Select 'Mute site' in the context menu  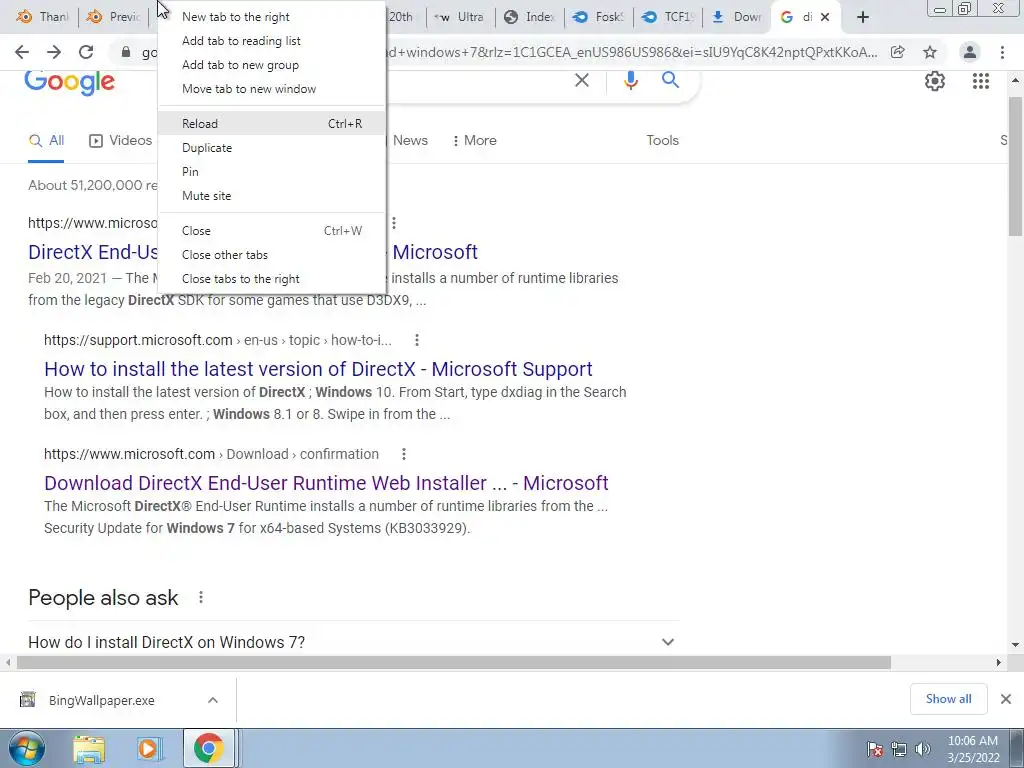point(272,196)
